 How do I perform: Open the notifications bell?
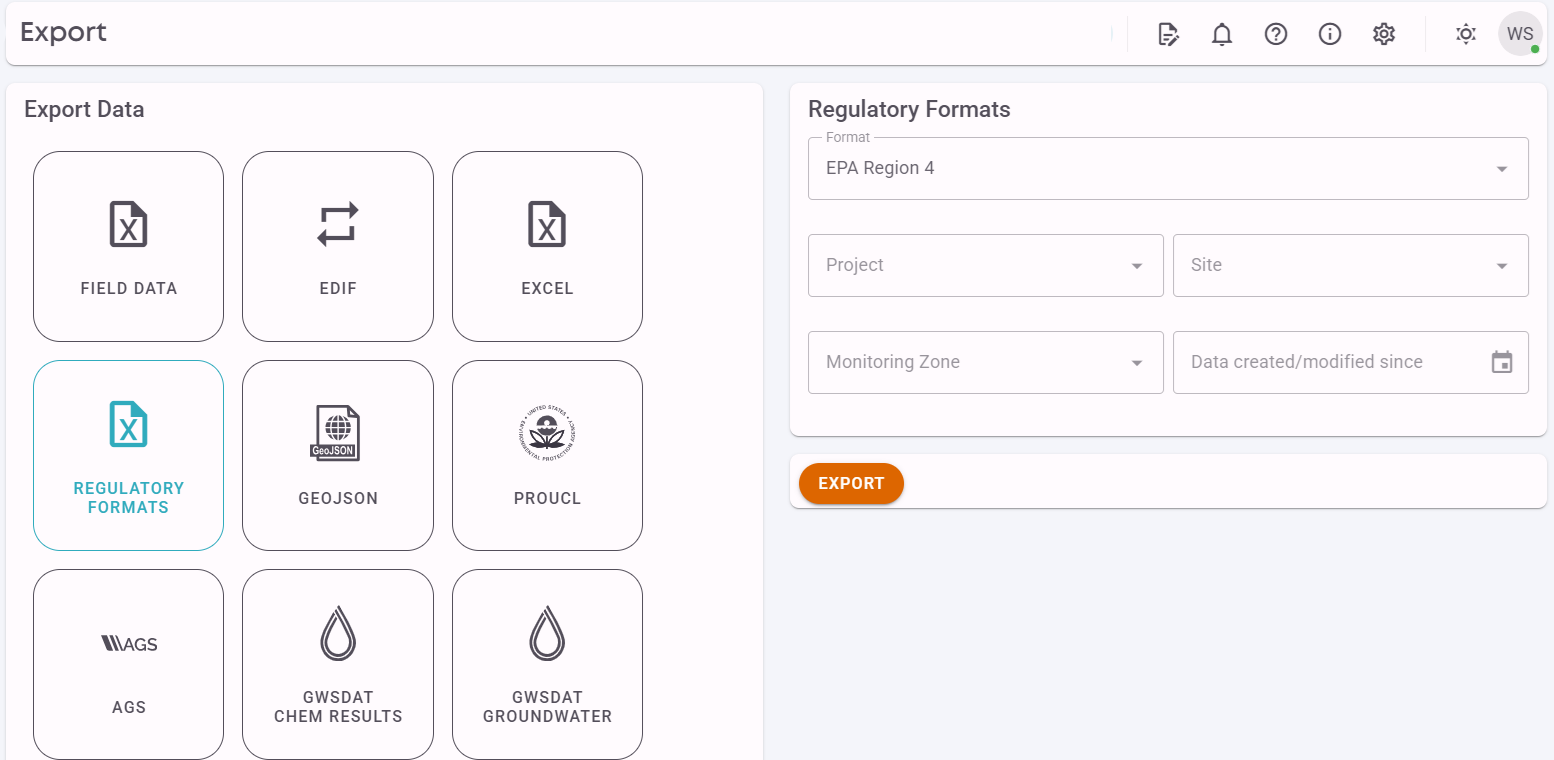click(x=1222, y=34)
